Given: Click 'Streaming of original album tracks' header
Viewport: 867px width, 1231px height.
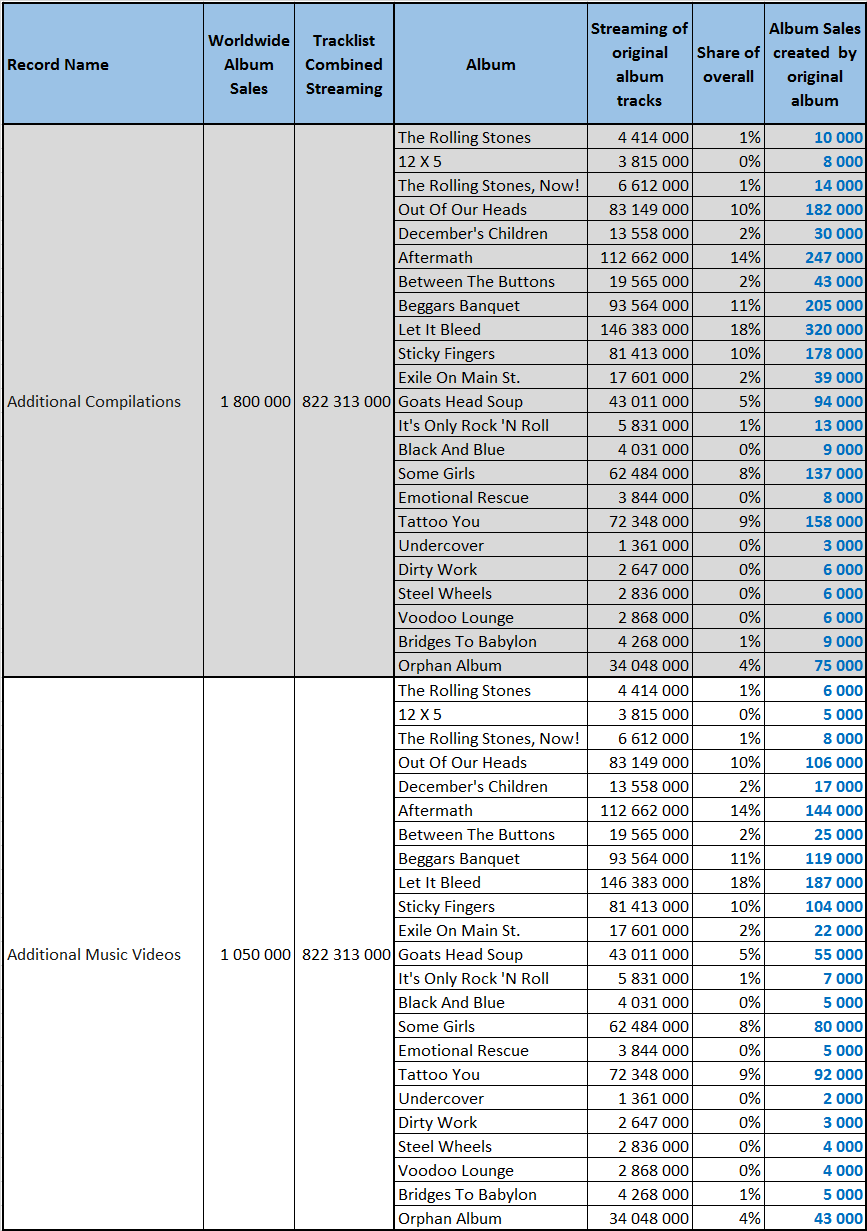Looking at the screenshot, I should click(x=640, y=64).
